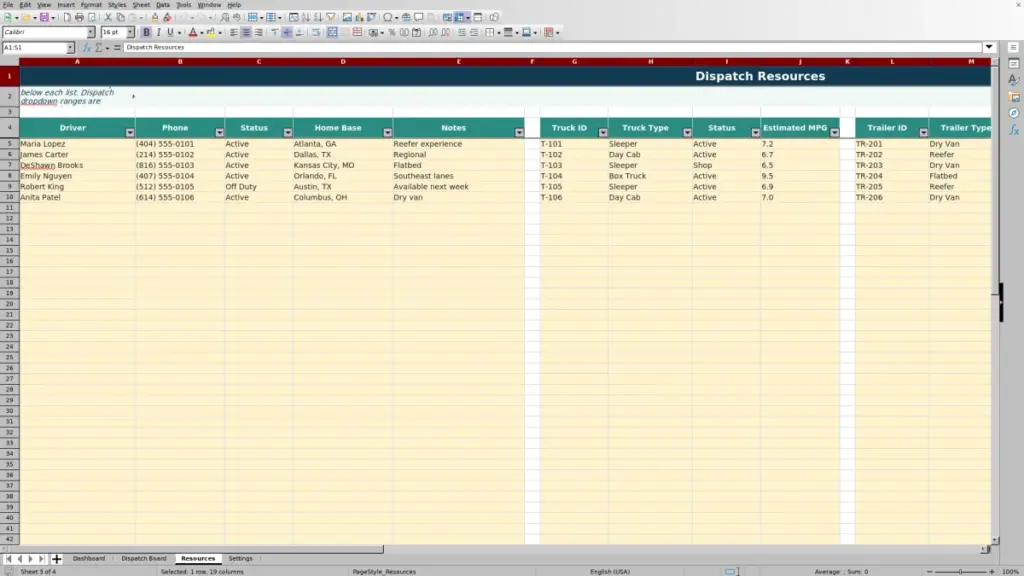
Task: Open the Format menu
Action: pos(91,5)
